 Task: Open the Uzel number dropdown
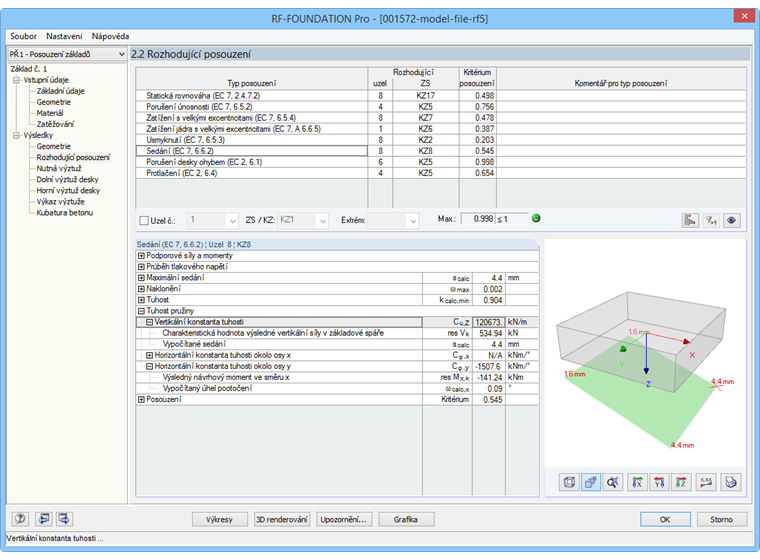[233, 221]
